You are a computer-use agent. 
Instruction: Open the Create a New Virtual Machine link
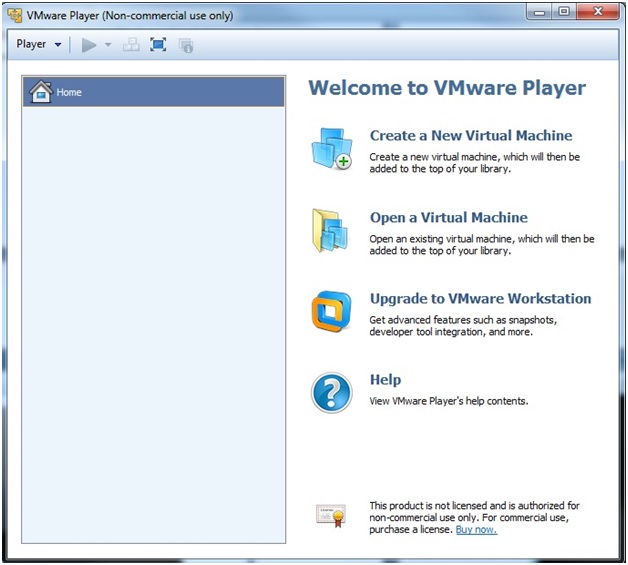(471, 135)
